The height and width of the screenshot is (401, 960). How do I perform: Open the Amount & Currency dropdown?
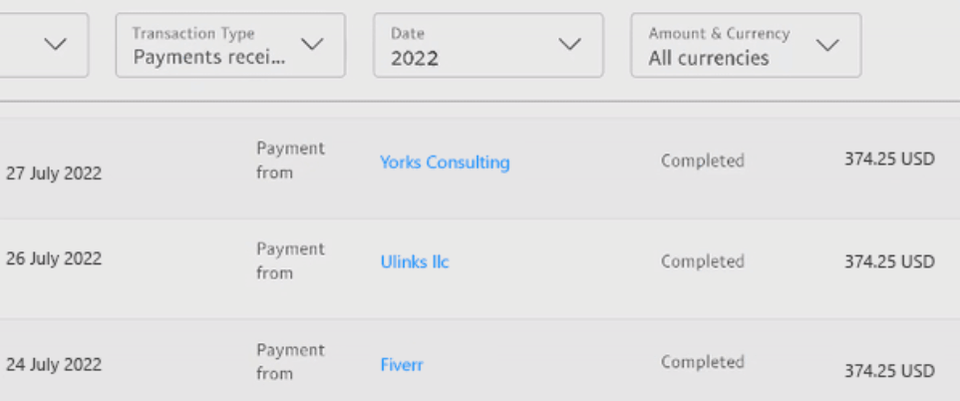(745, 45)
